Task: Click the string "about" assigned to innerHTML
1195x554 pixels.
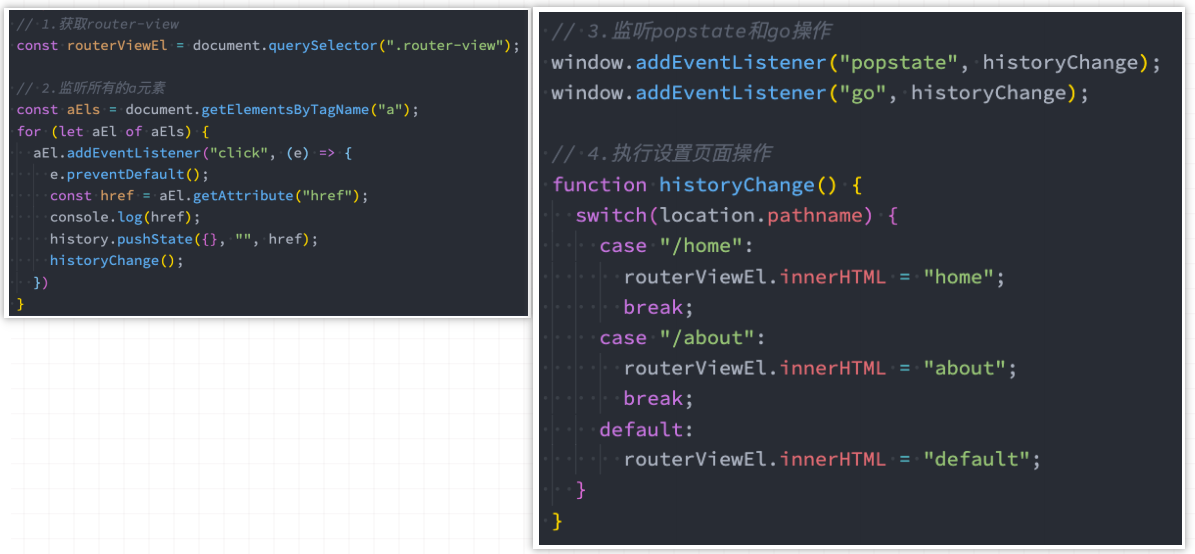Action: tap(965, 368)
